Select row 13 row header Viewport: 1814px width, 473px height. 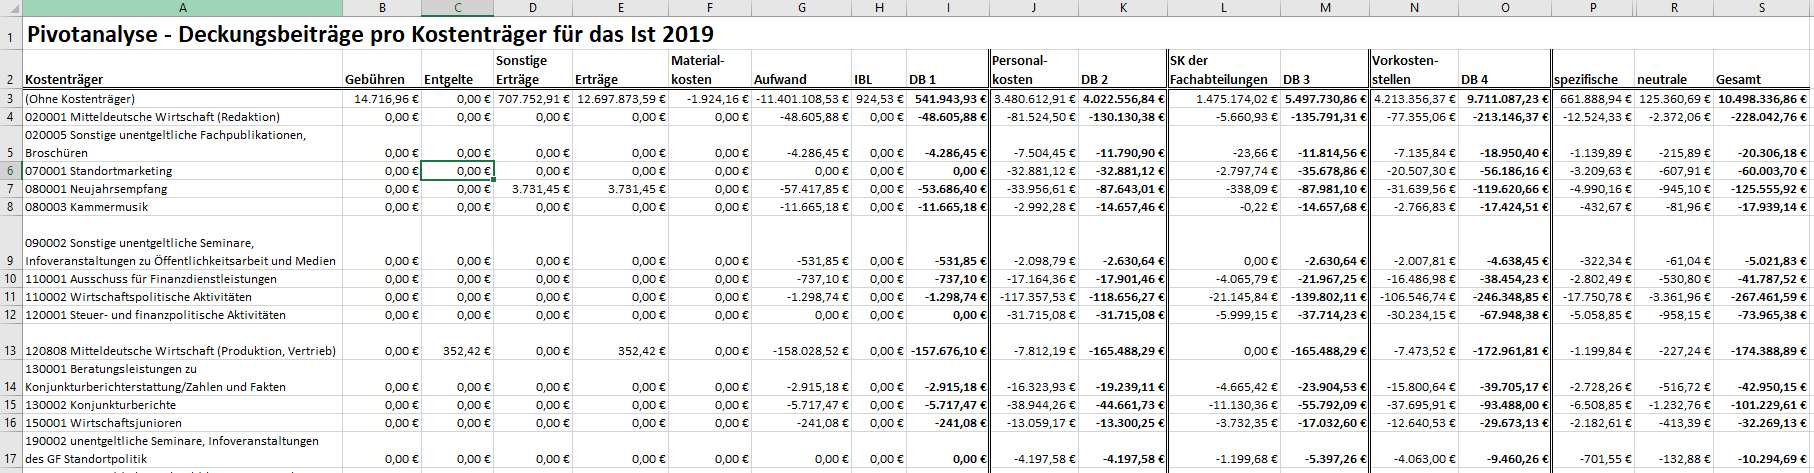point(10,351)
